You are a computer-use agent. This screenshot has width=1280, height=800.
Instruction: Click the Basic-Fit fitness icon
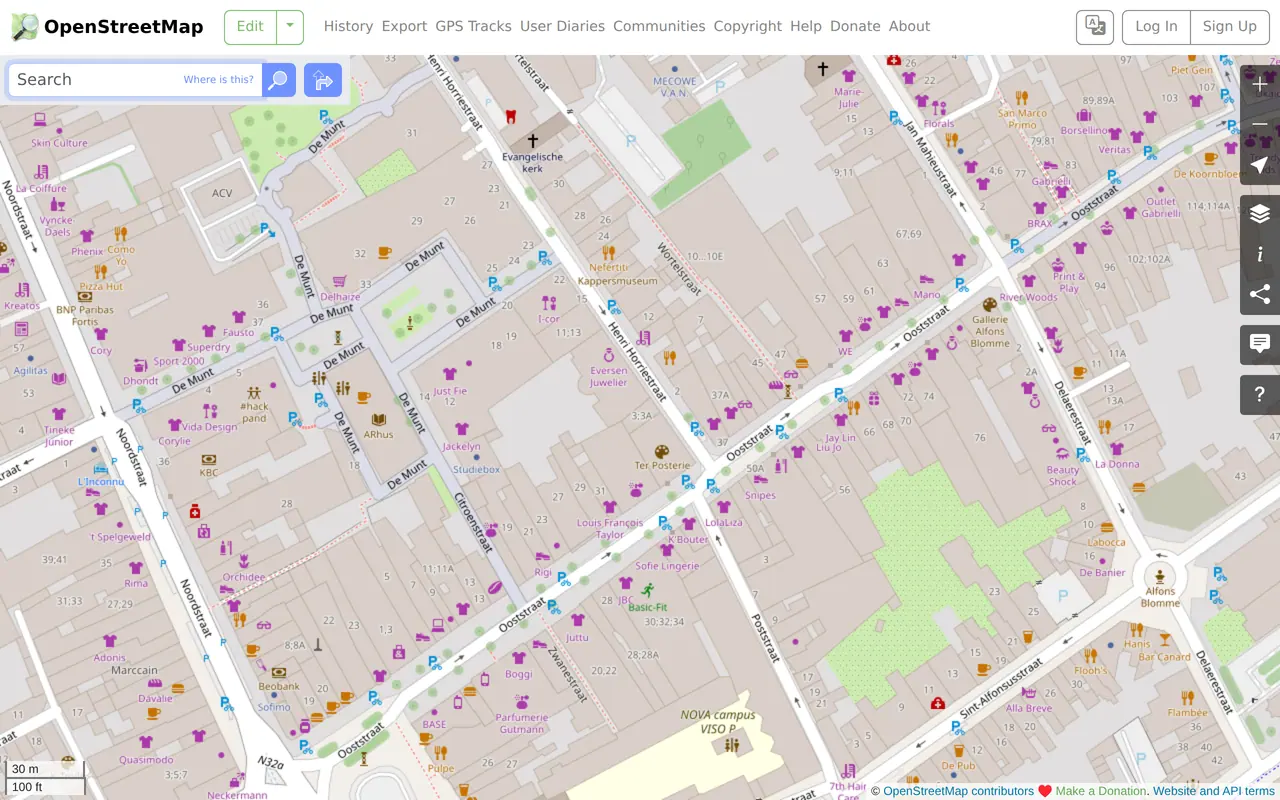[648, 590]
